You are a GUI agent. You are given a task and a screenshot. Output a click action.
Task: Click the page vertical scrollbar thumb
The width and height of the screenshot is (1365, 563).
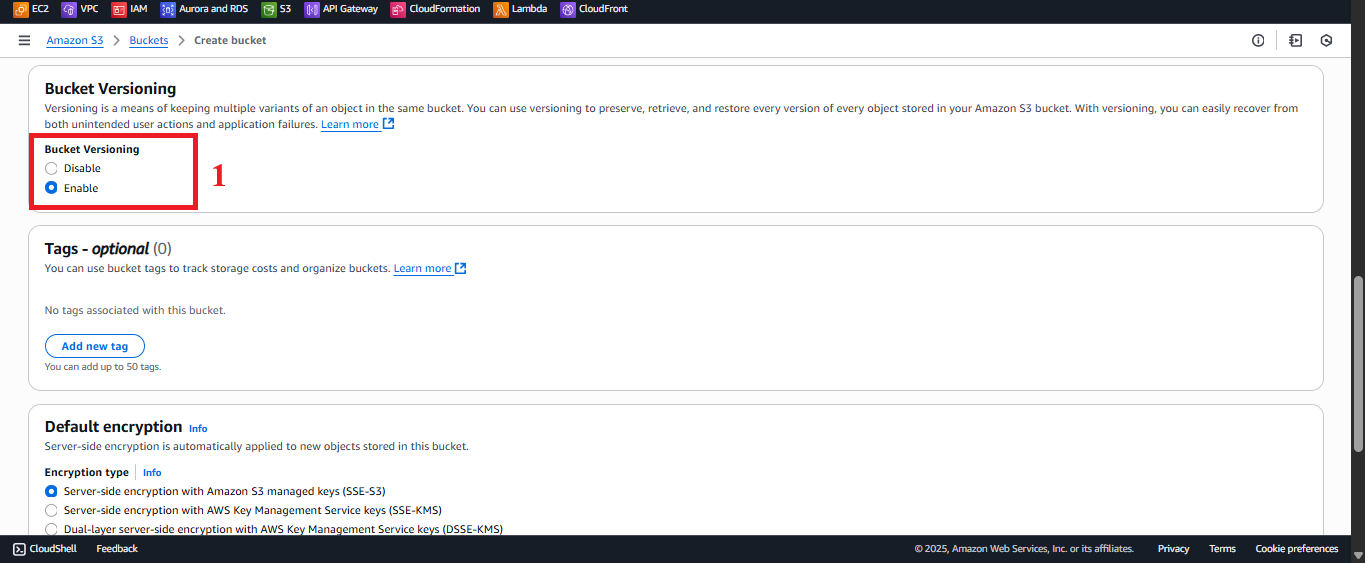point(1358,362)
